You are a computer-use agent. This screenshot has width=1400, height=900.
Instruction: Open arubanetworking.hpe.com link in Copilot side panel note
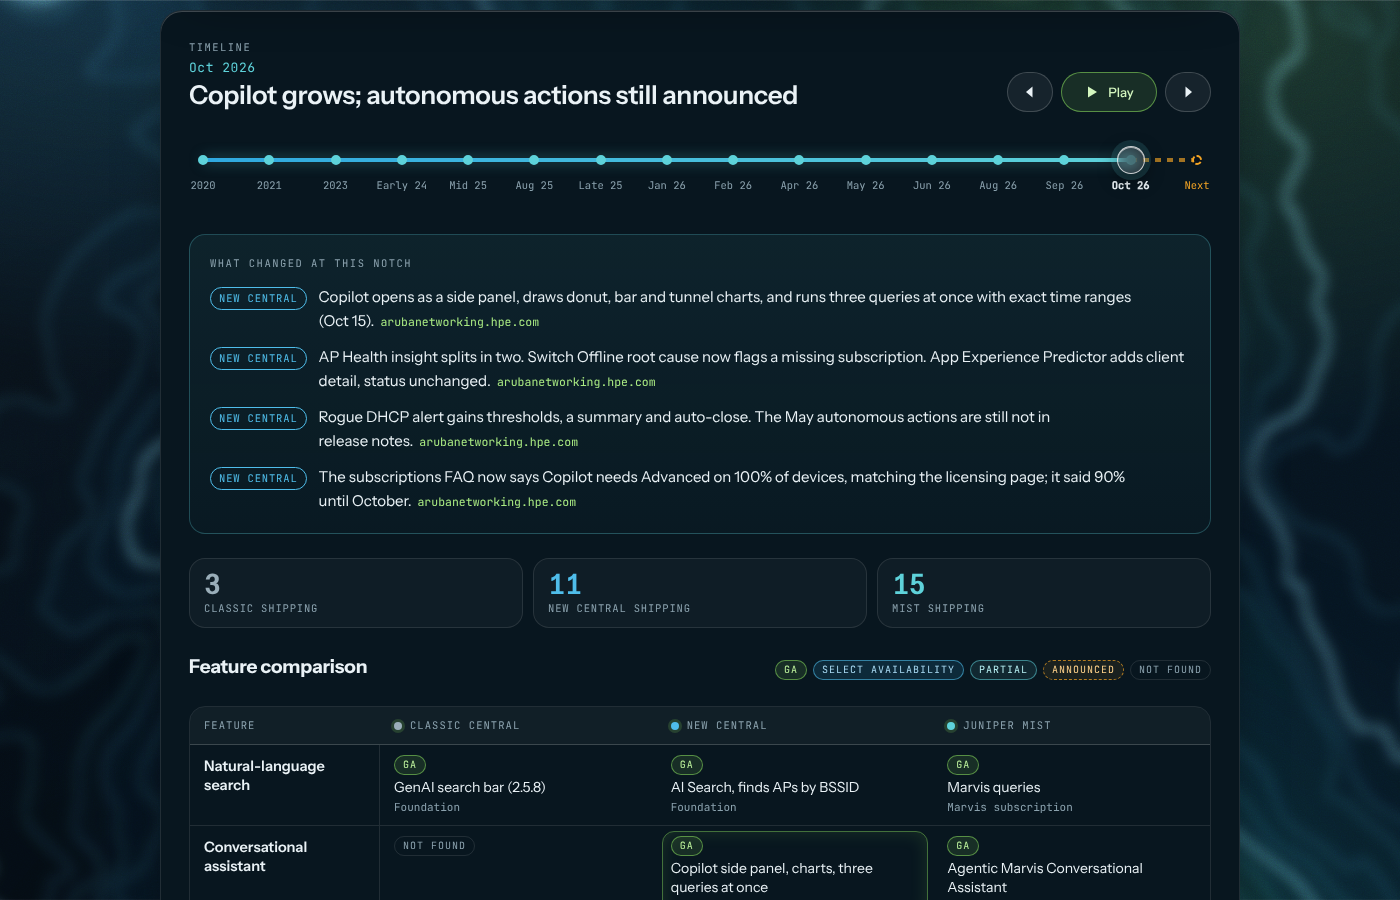tap(459, 322)
